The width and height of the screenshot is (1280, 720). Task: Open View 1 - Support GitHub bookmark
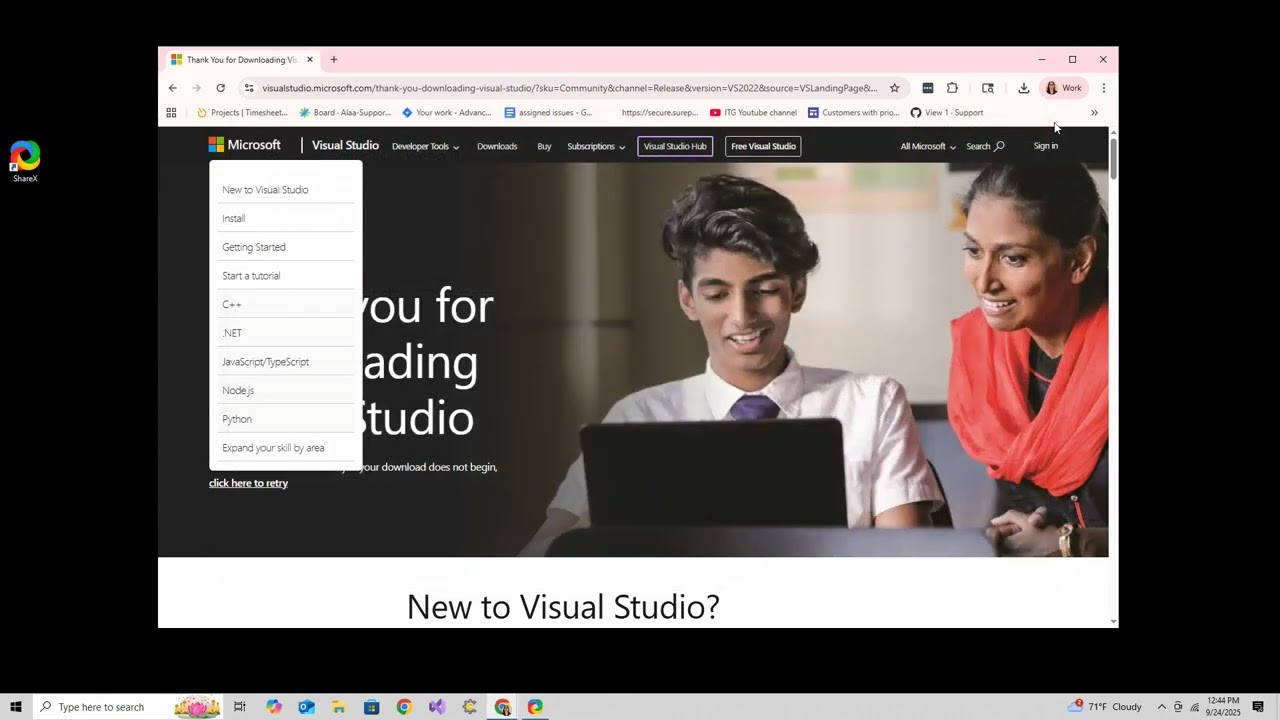(946, 113)
